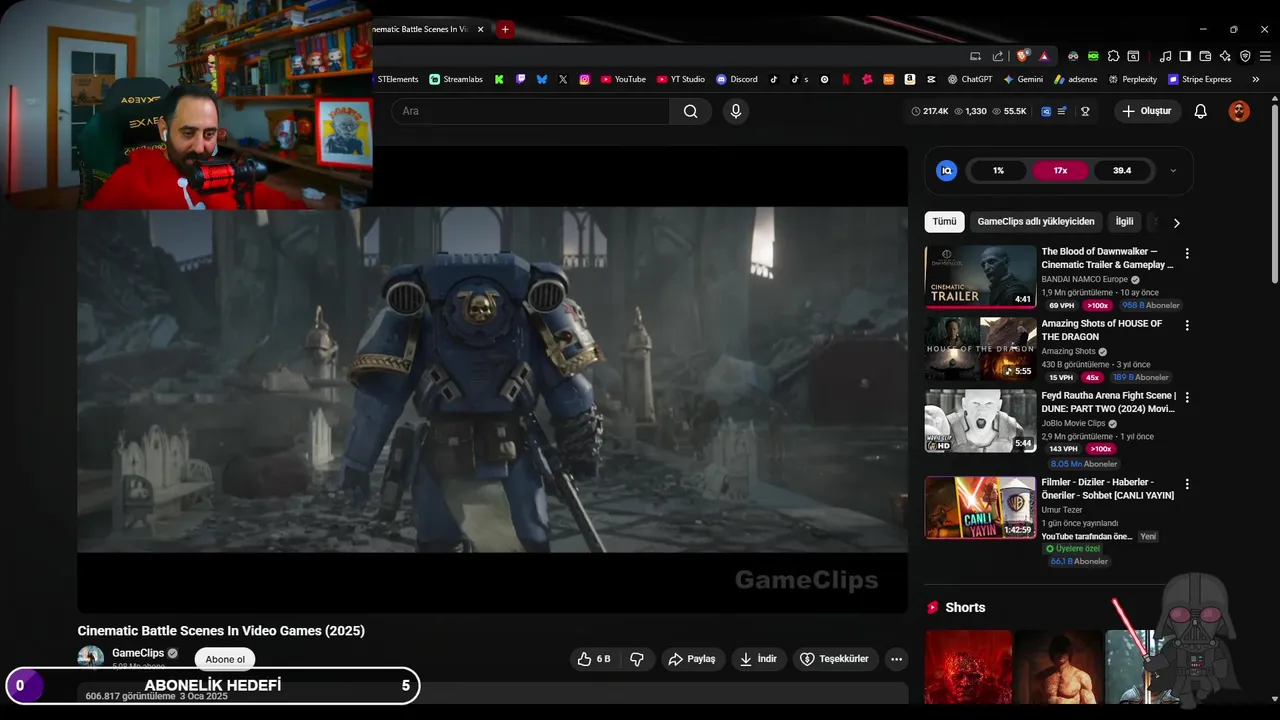Click the Oluştur create button
This screenshot has width=1280, height=720.
coord(1147,111)
